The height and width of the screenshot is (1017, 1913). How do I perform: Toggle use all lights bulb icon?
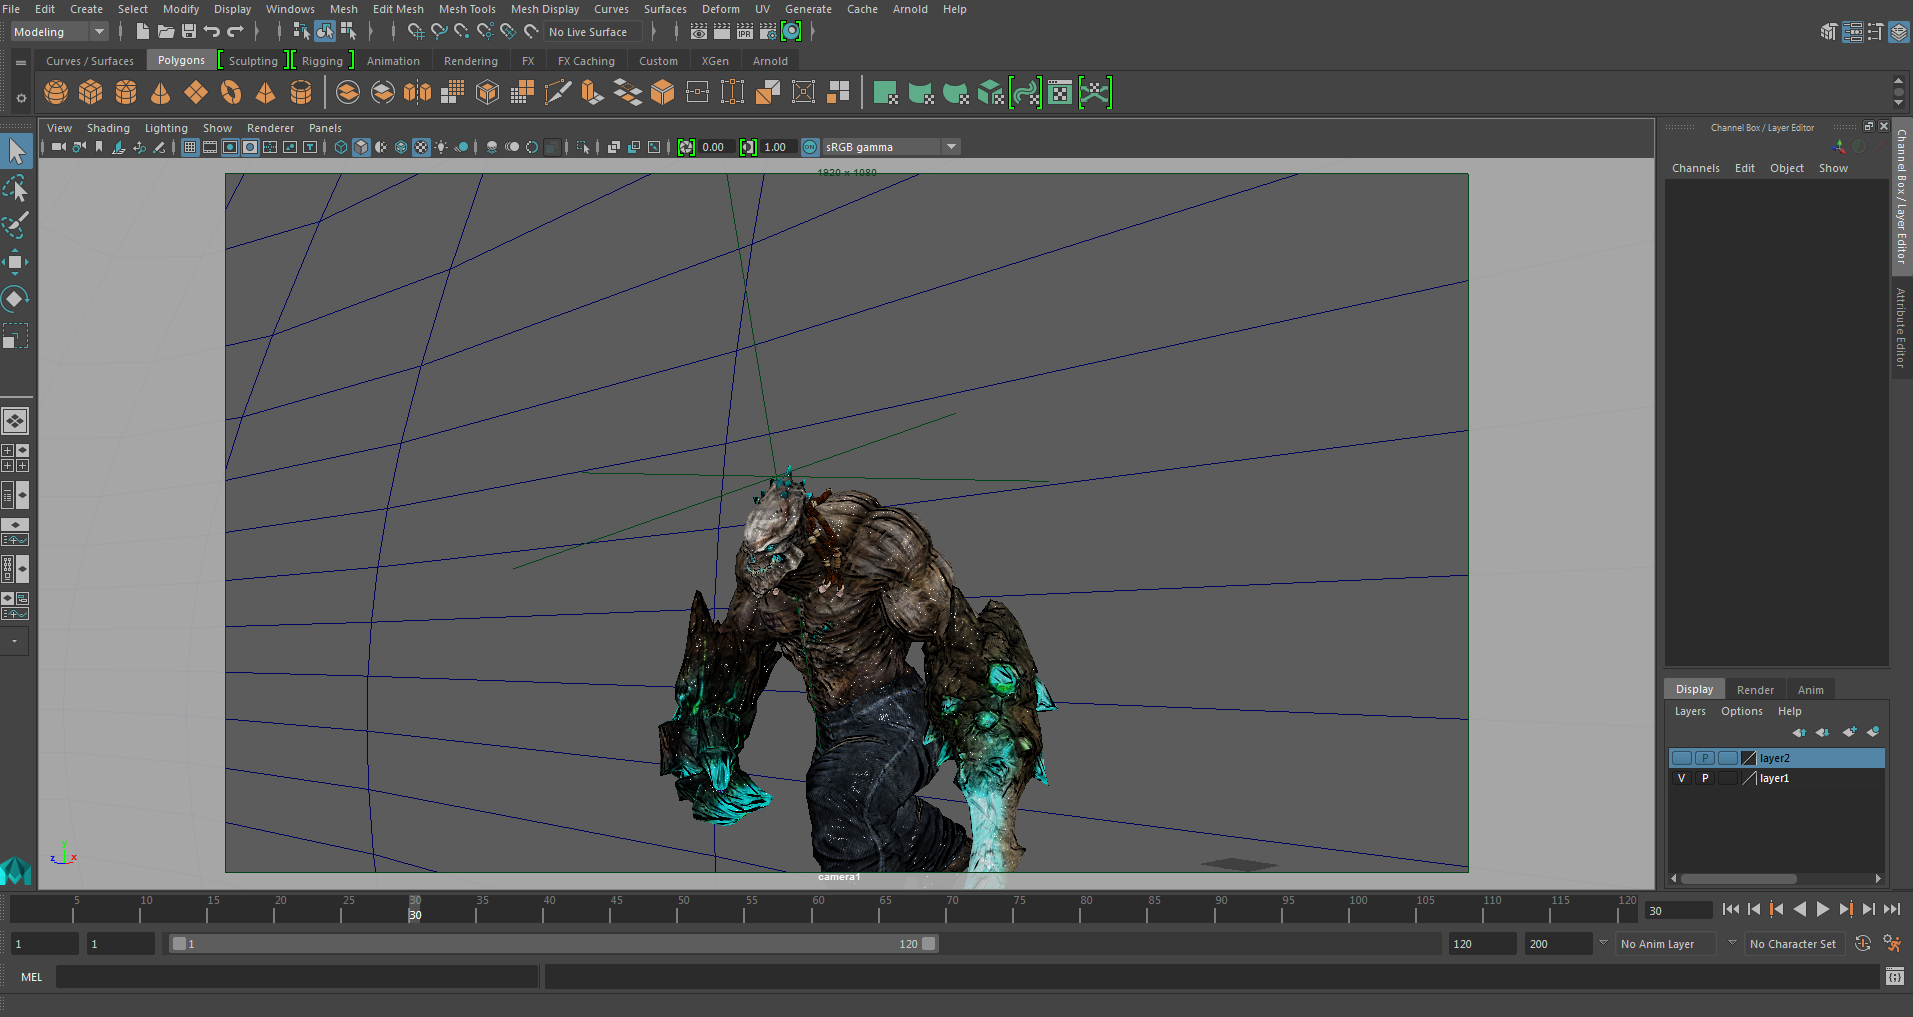coord(441,147)
